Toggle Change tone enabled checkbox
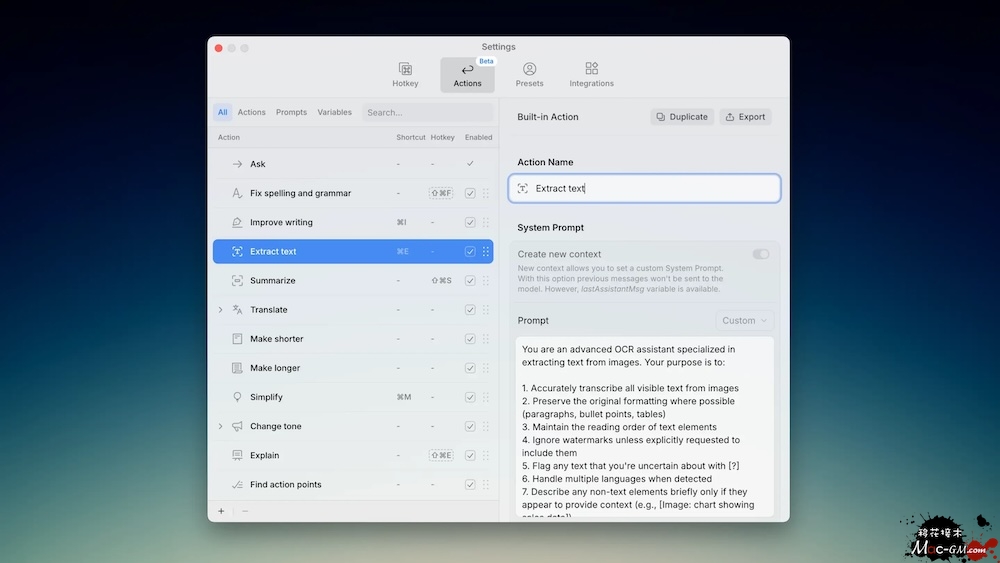Screen dimensions: 1000x563 point(470,426)
